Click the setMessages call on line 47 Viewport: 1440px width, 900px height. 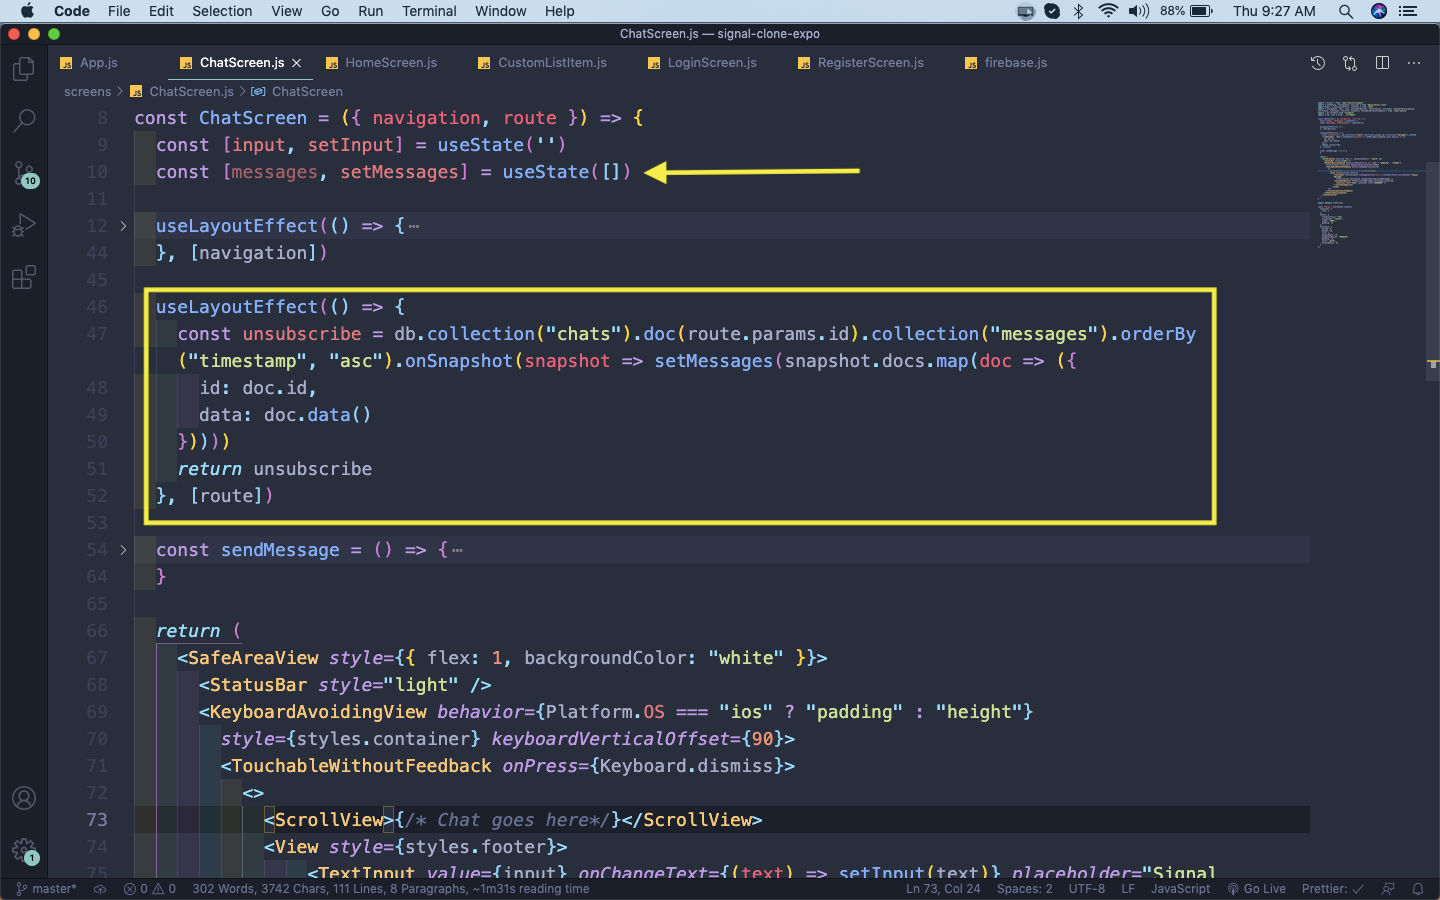(714, 361)
